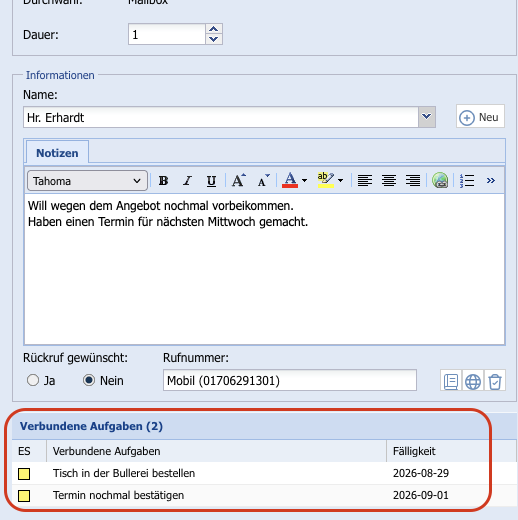Underline the selected note text
518x520 pixels.
pos(211,181)
